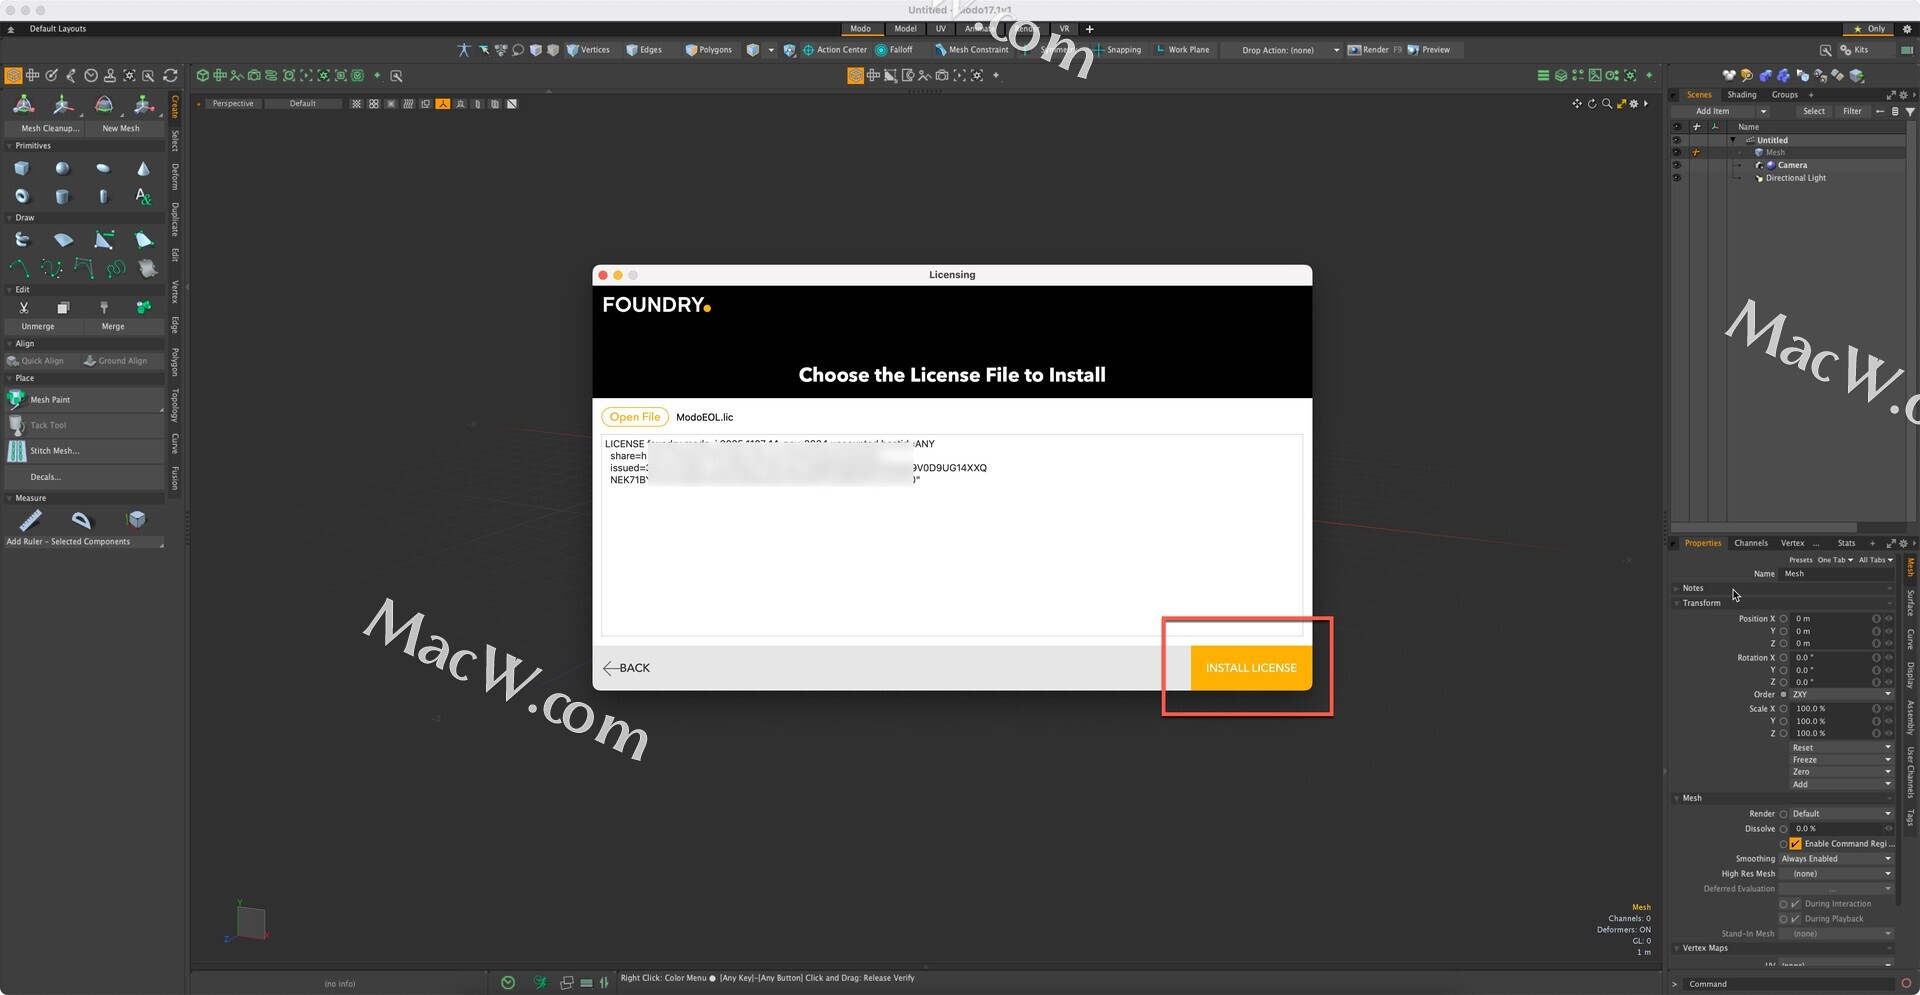
Task: Open Scenes panel gear settings
Action: (1903, 95)
